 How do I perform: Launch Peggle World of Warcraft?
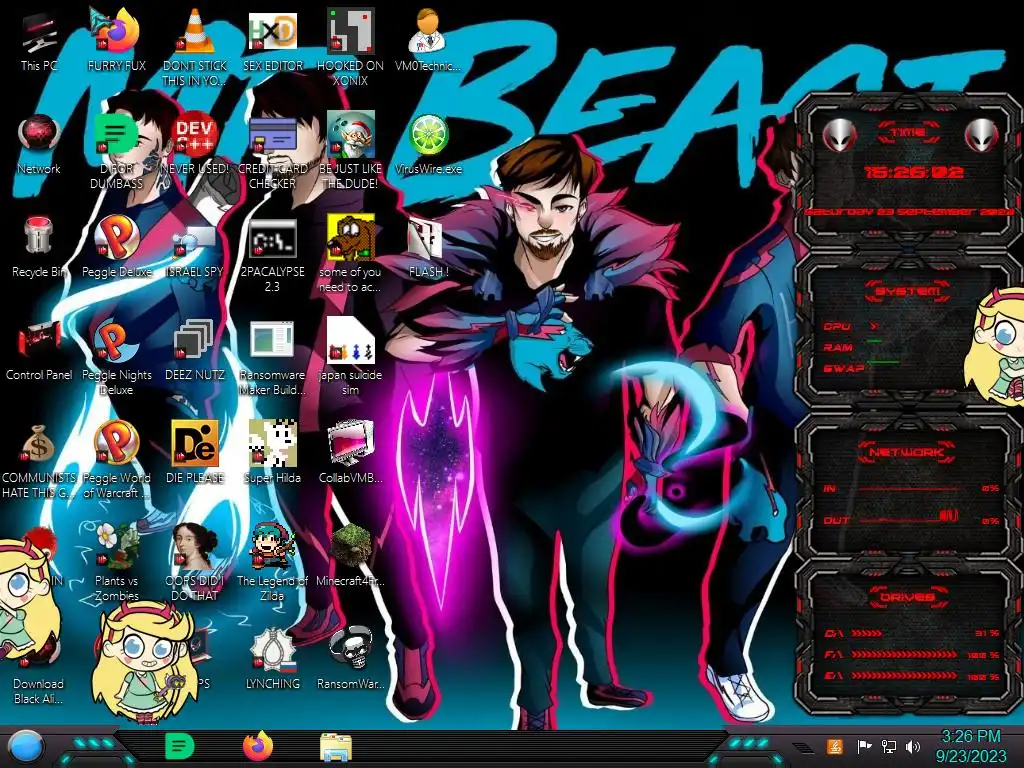point(117,461)
